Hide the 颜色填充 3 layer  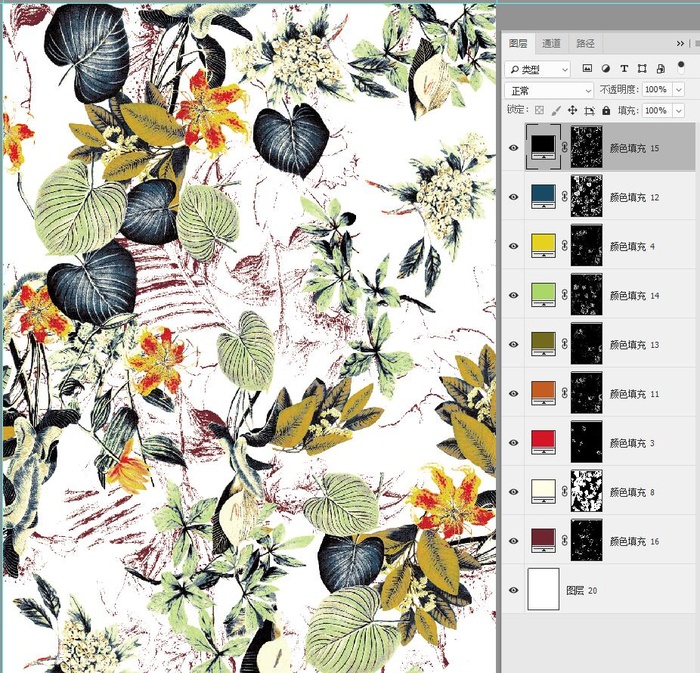coord(514,442)
